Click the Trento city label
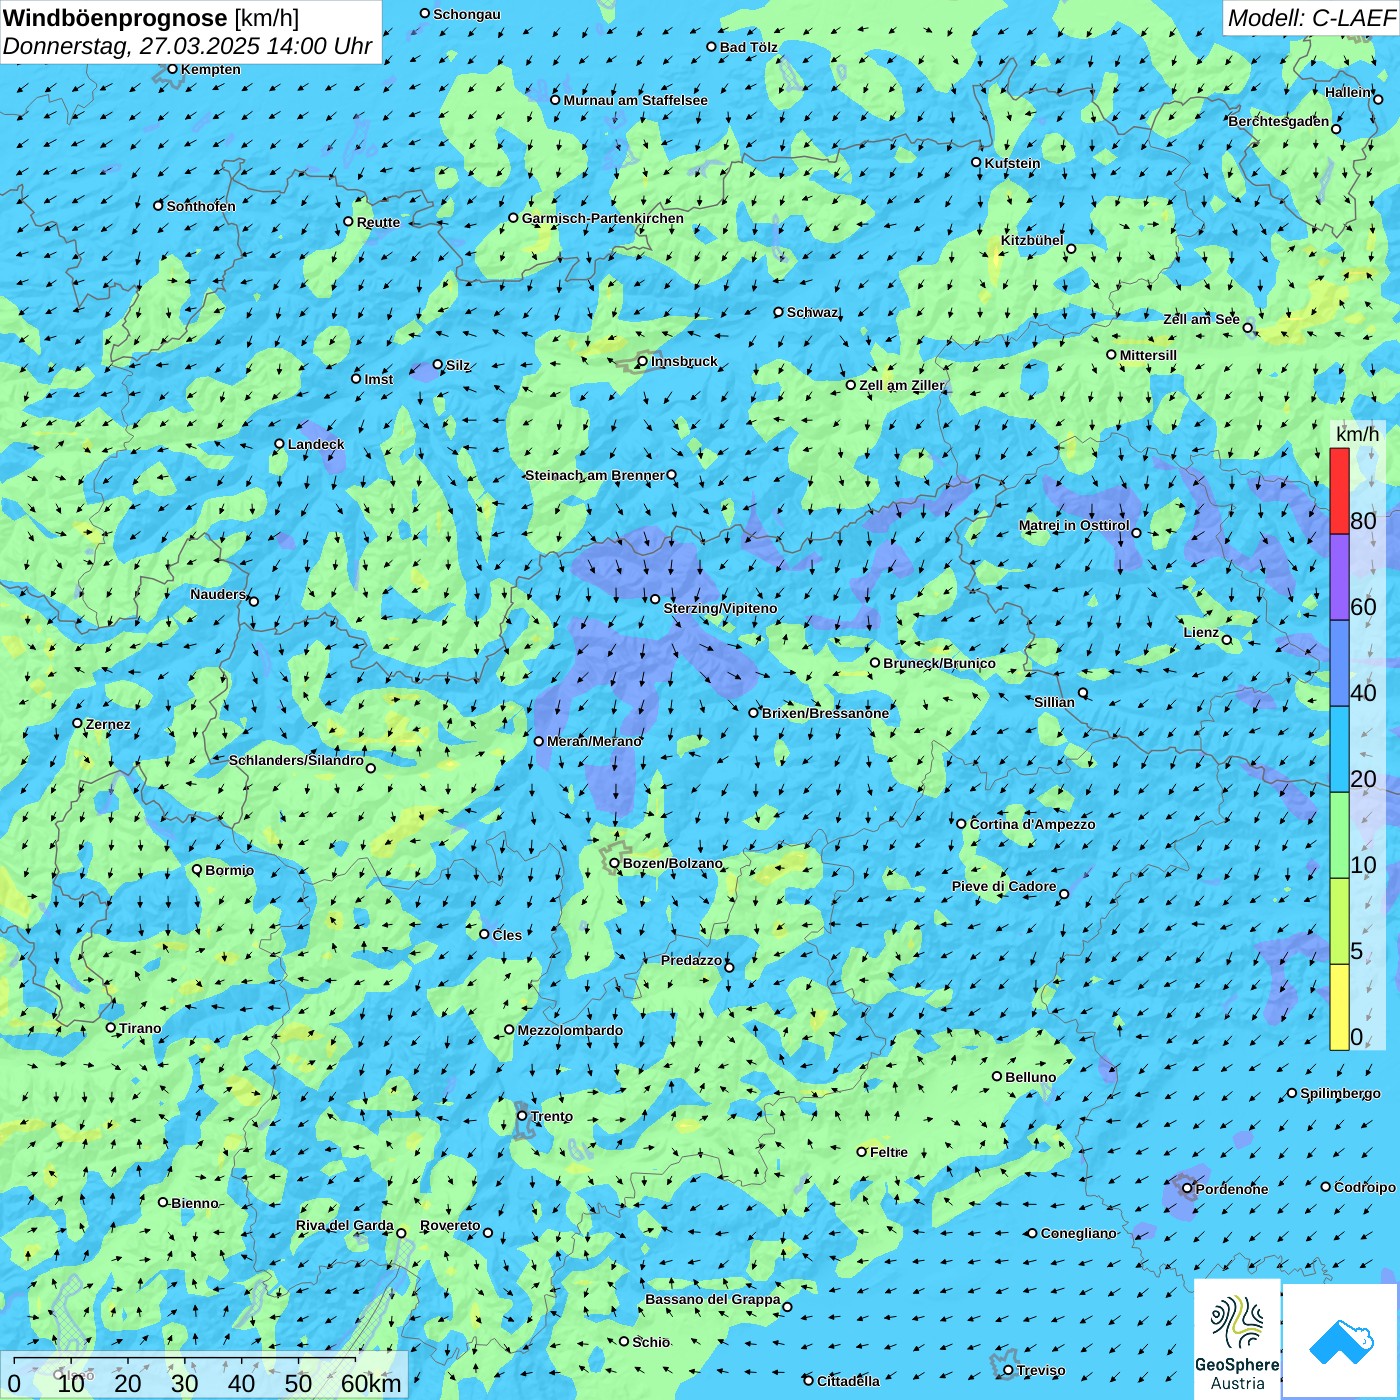 pos(552,1116)
